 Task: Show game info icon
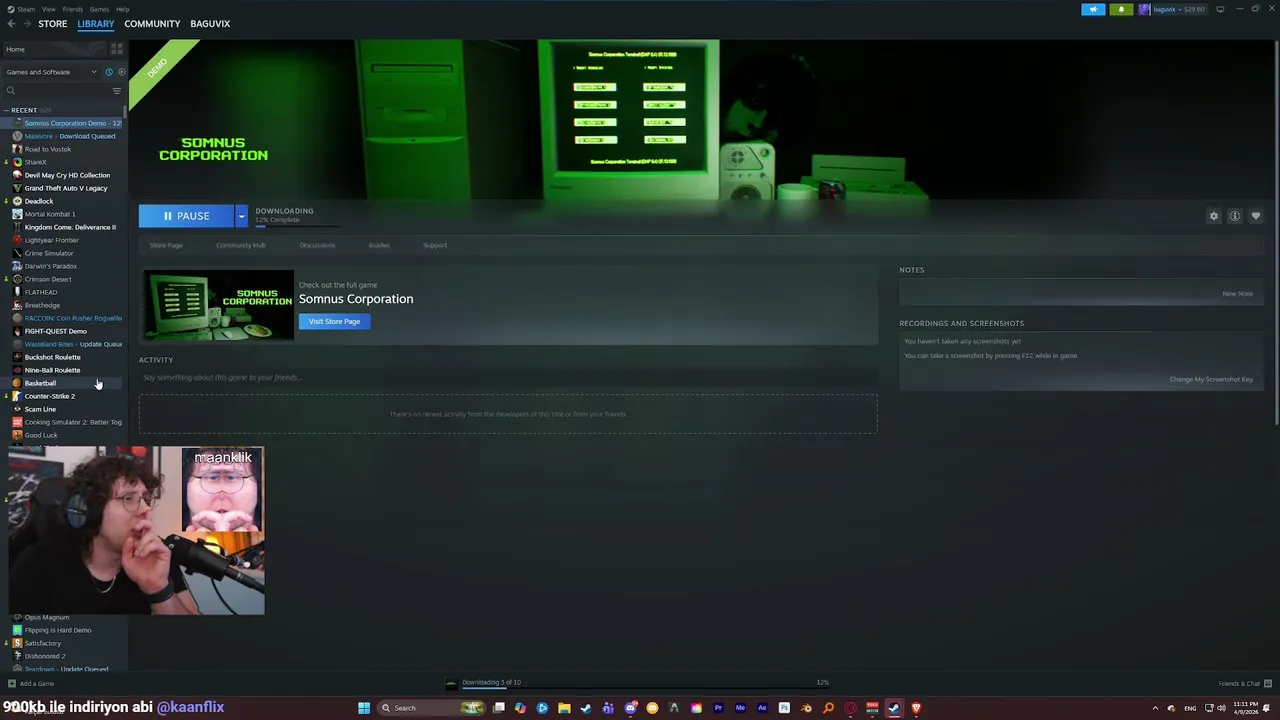tap(1235, 216)
